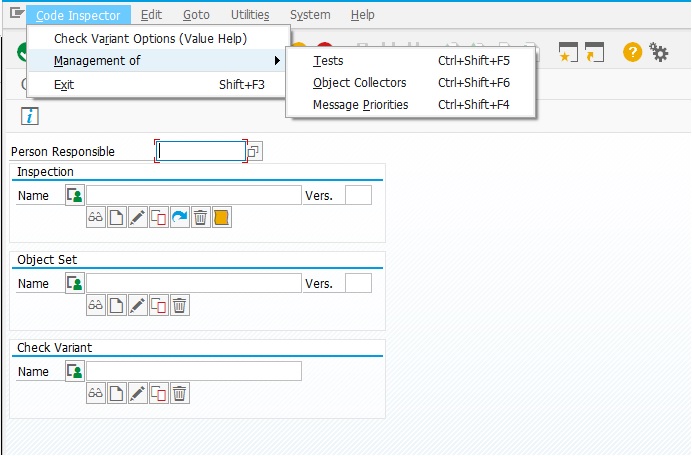This screenshot has width=692, height=456.
Task: Copy the check variant
Action: pyautogui.click(x=158, y=393)
